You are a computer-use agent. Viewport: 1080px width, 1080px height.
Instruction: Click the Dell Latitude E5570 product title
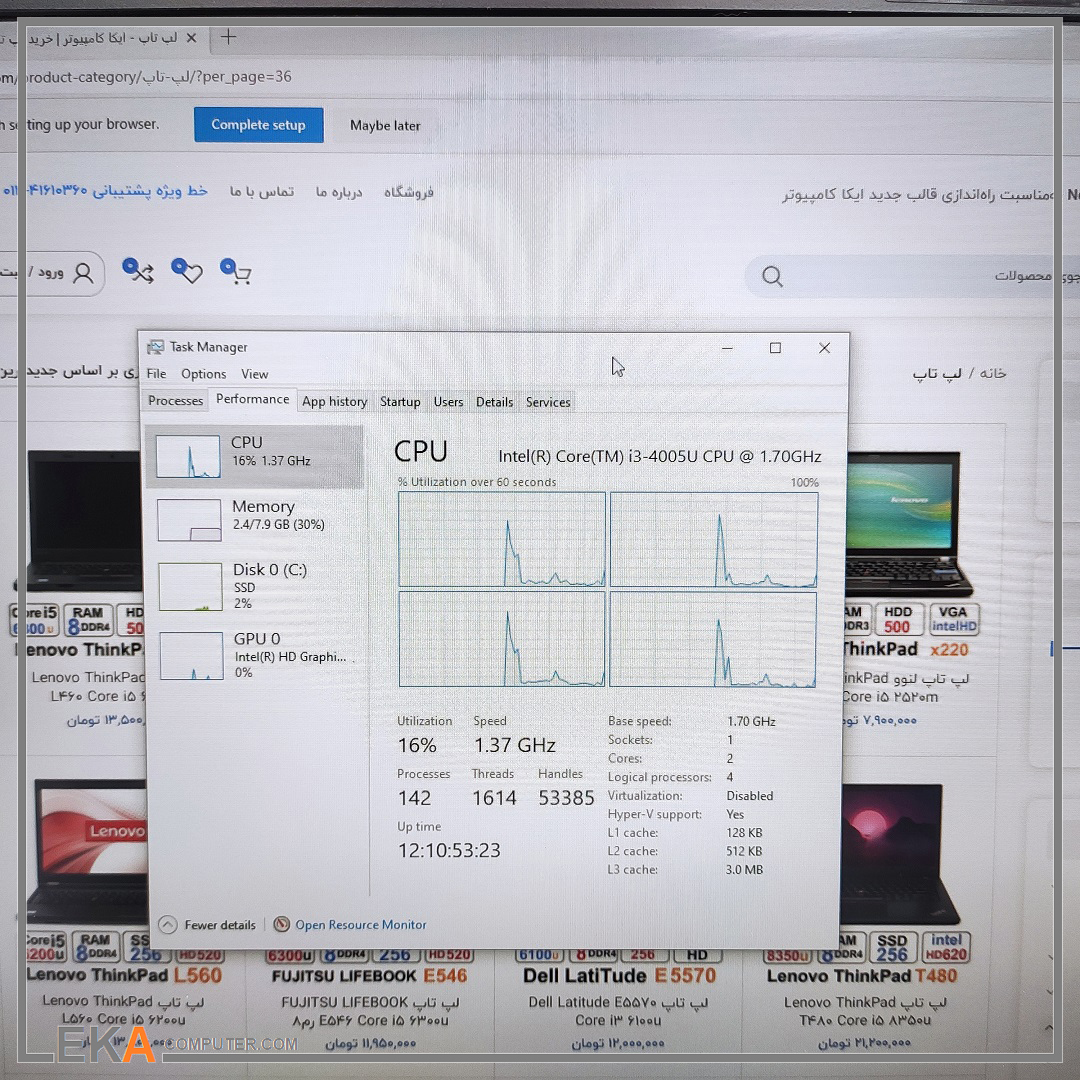point(619,976)
